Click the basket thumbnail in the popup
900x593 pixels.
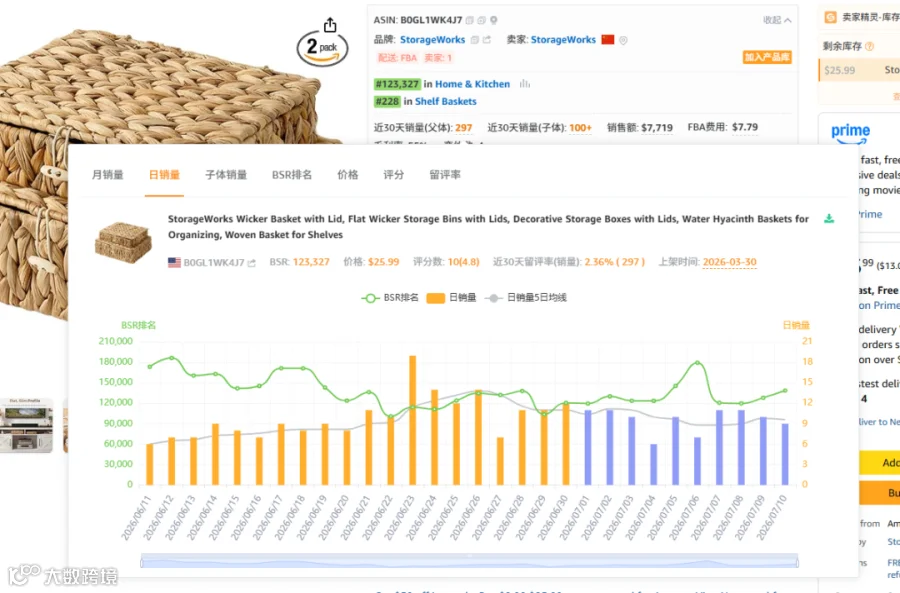(123, 242)
